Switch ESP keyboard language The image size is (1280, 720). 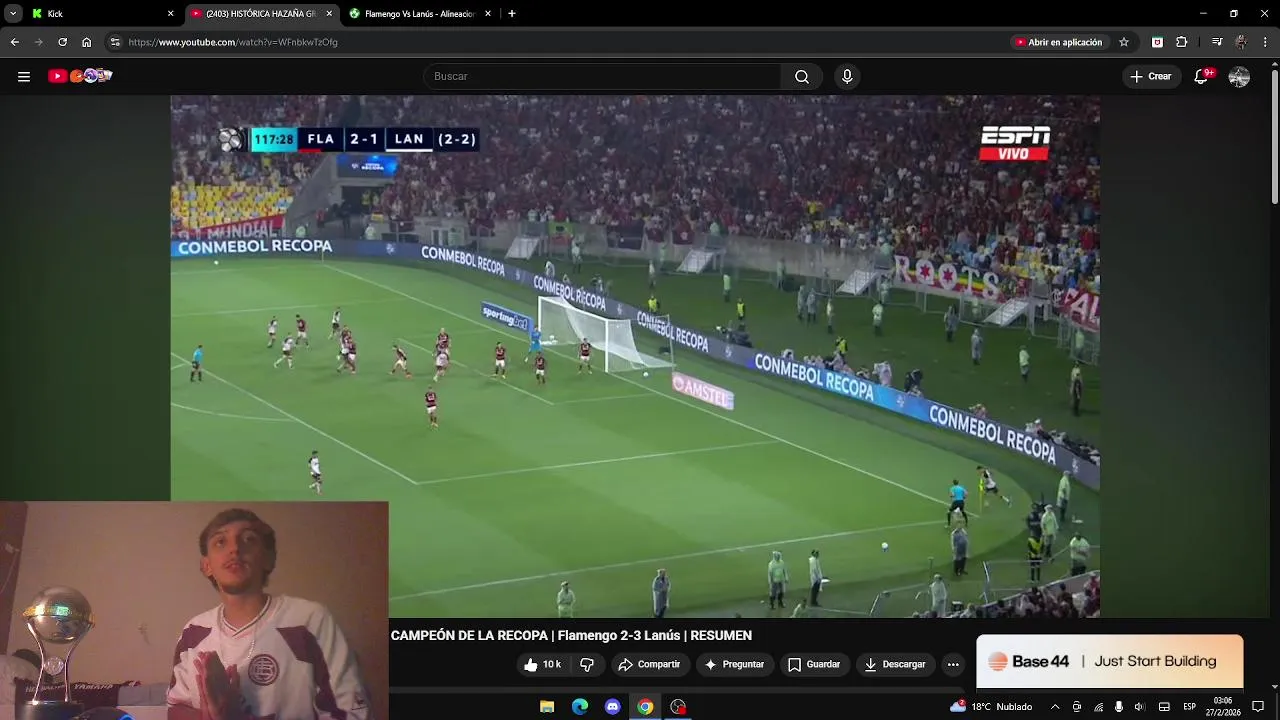pos(1190,706)
